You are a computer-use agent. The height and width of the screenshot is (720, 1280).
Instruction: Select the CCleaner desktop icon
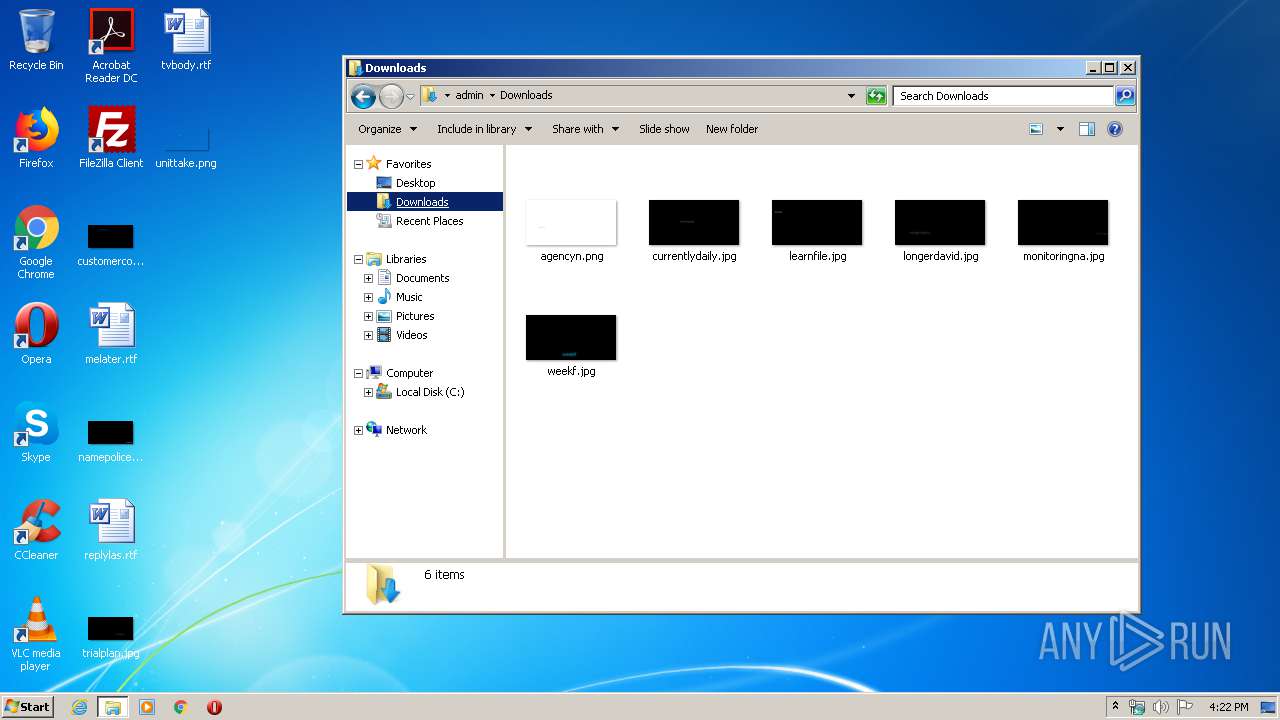[x=36, y=530]
